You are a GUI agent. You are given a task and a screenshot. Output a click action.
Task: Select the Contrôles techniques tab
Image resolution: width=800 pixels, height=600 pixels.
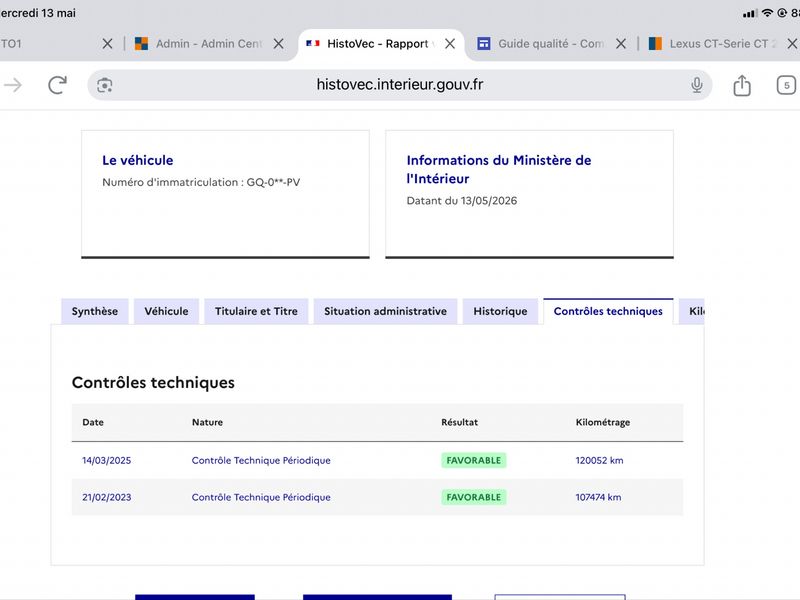(608, 311)
